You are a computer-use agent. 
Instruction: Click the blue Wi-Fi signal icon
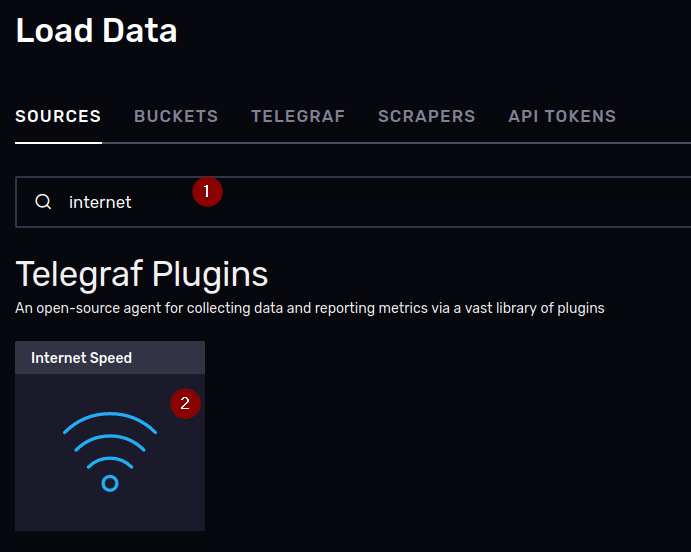coord(110,452)
